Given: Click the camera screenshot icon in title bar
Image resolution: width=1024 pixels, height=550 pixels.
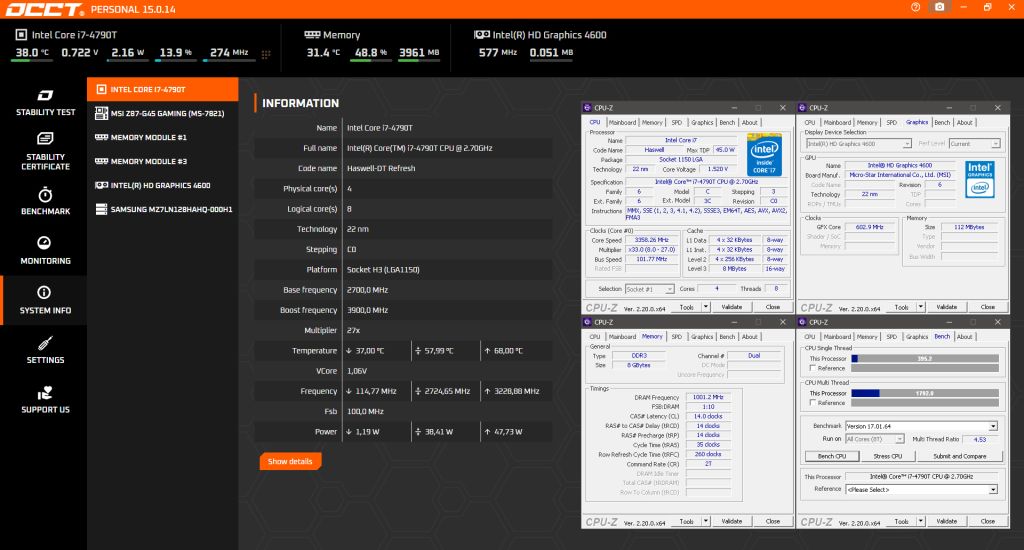Looking at the screenshot, I should pyautogui.click(x=939, y=7).
